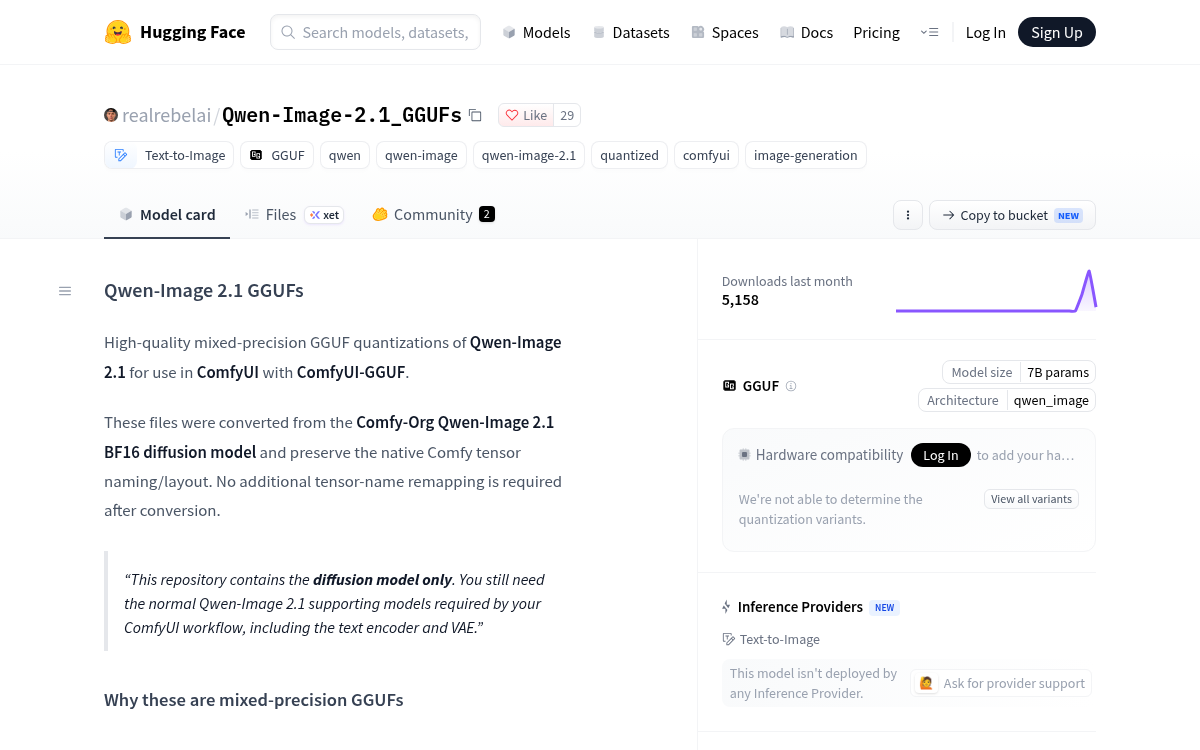Click the GGUF tag icon
This screenshot has height=750, width=1200.
point(256,155)
